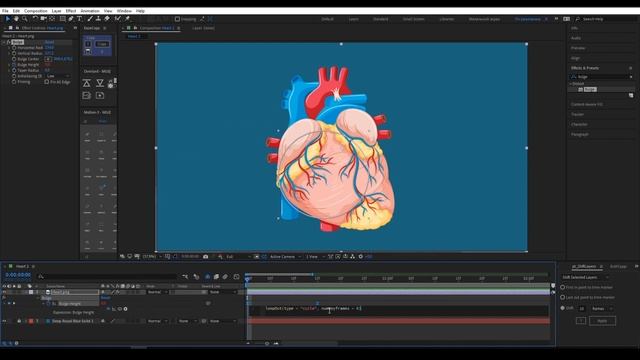The image size is (640, 360).
Task: Open expression language menu play icon
Action: tap(125, 309)
